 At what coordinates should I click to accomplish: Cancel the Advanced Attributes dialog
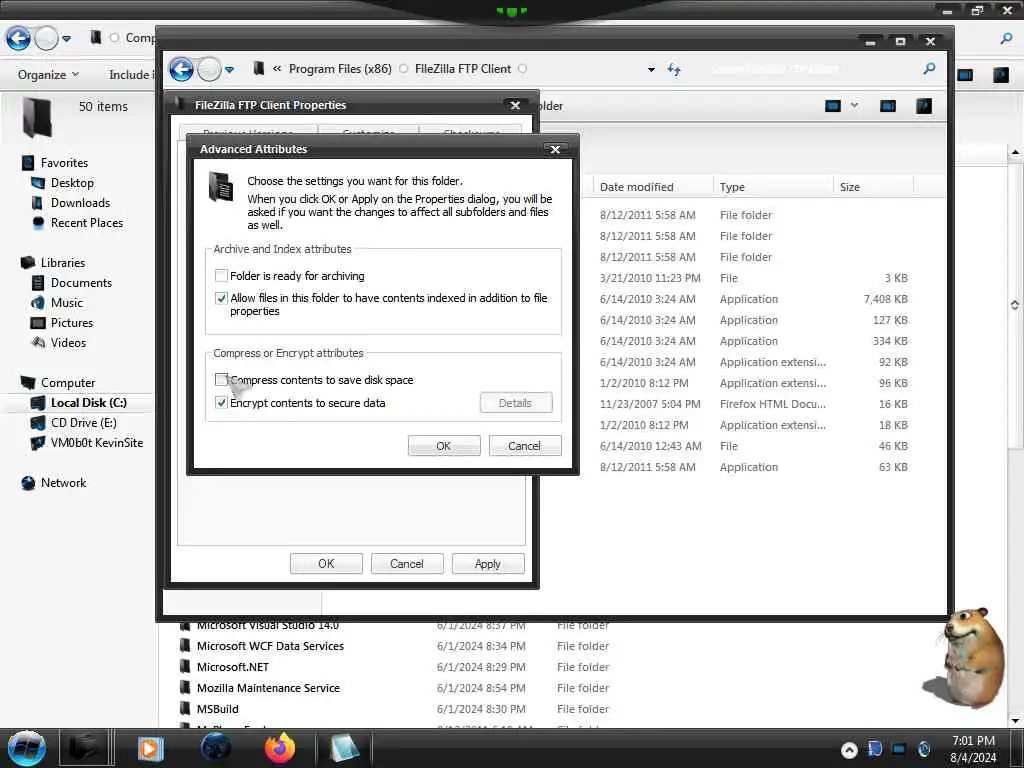(524, 446)
